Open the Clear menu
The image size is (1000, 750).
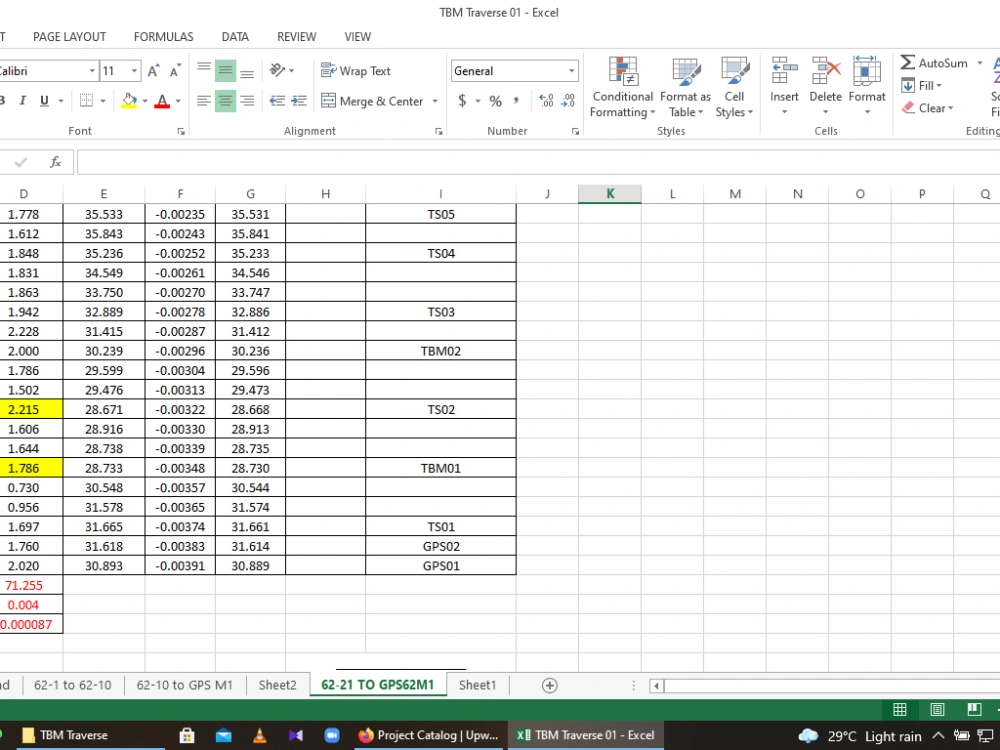coord(928,108)
